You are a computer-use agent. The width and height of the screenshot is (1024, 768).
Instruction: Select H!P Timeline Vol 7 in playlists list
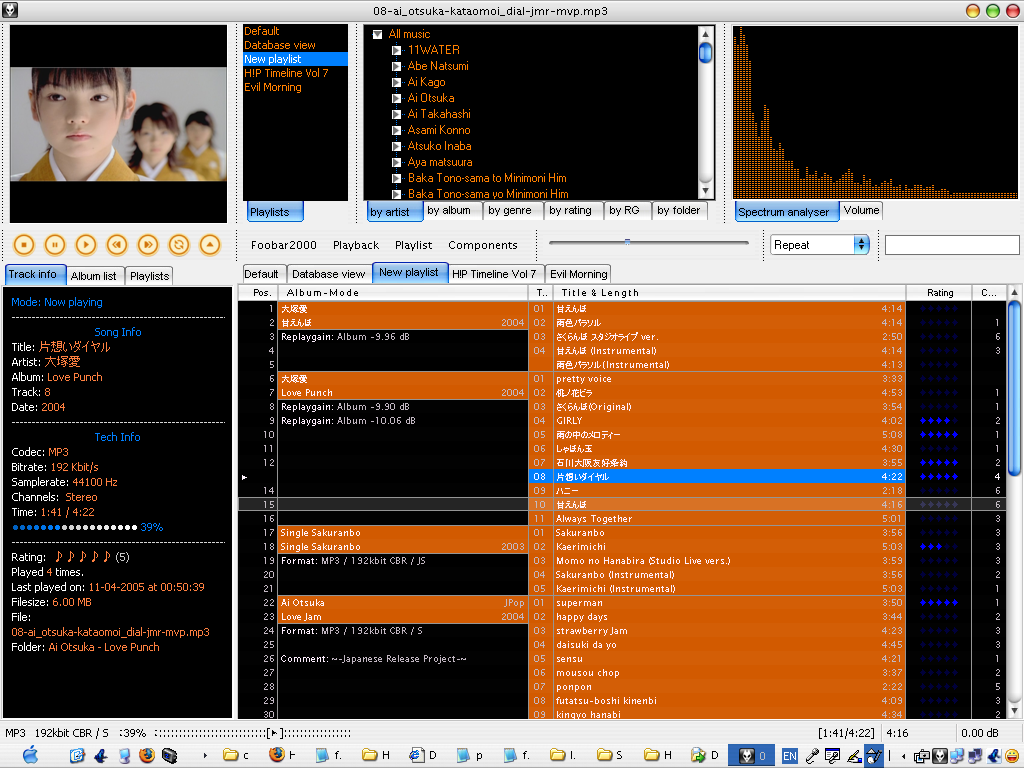click(x=286, y=73)
